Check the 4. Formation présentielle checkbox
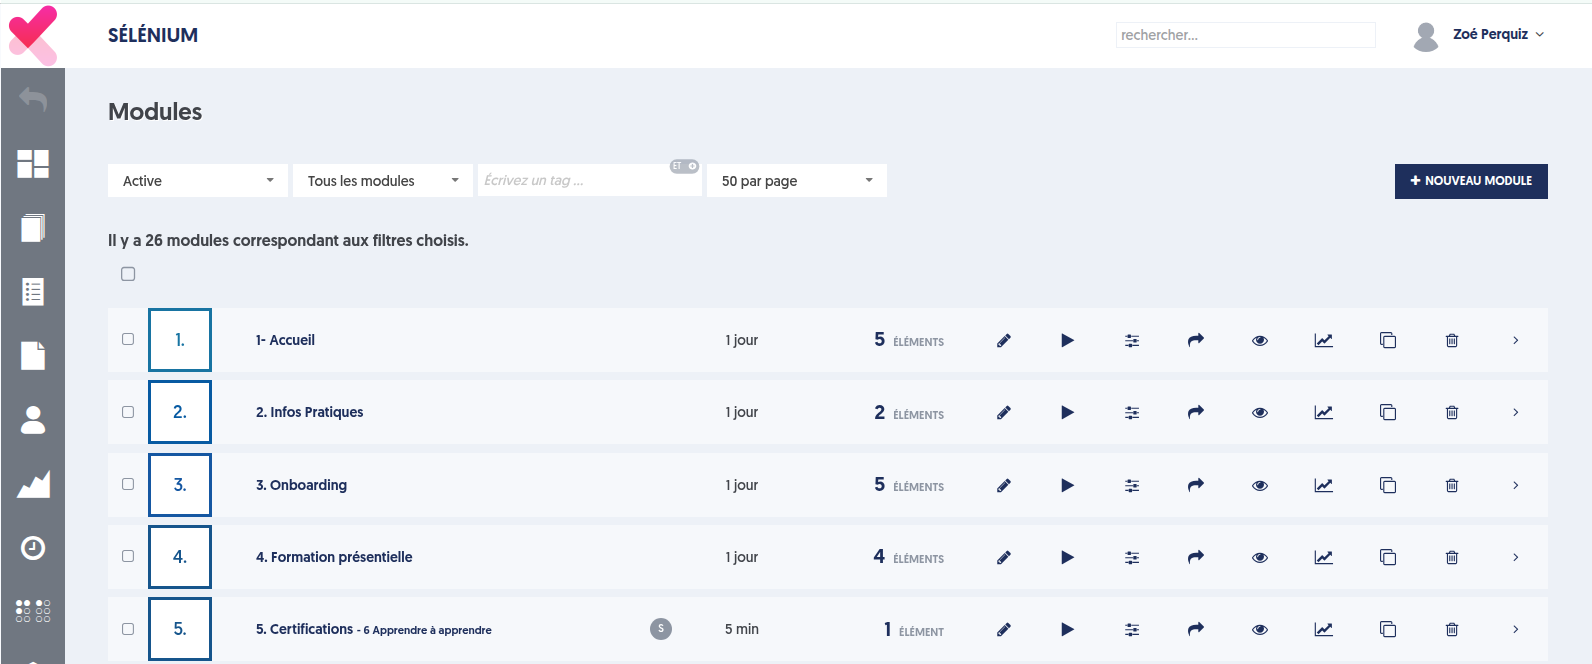This screenshot has width=1592, height=664. click(128, 556)
